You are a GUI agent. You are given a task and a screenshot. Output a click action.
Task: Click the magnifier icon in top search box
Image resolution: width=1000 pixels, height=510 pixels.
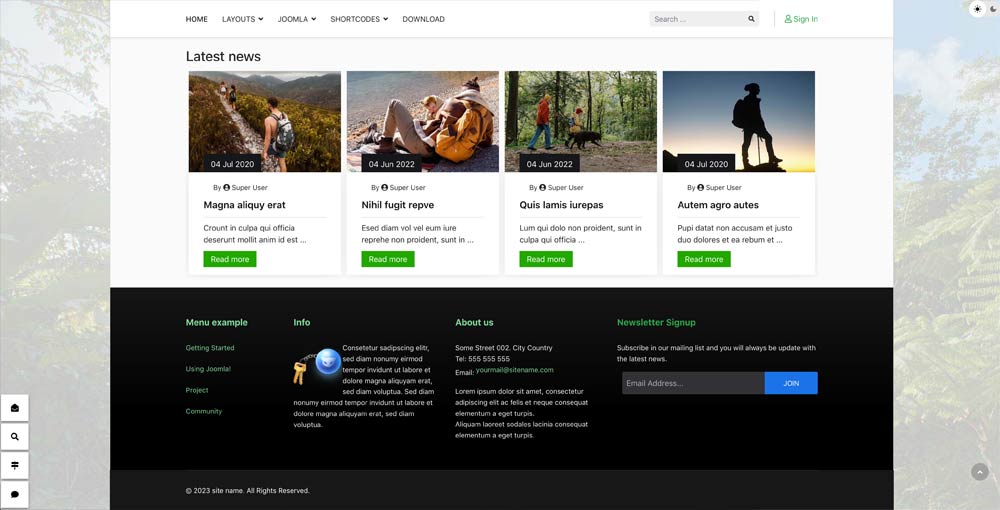click(x=751, y=19)
